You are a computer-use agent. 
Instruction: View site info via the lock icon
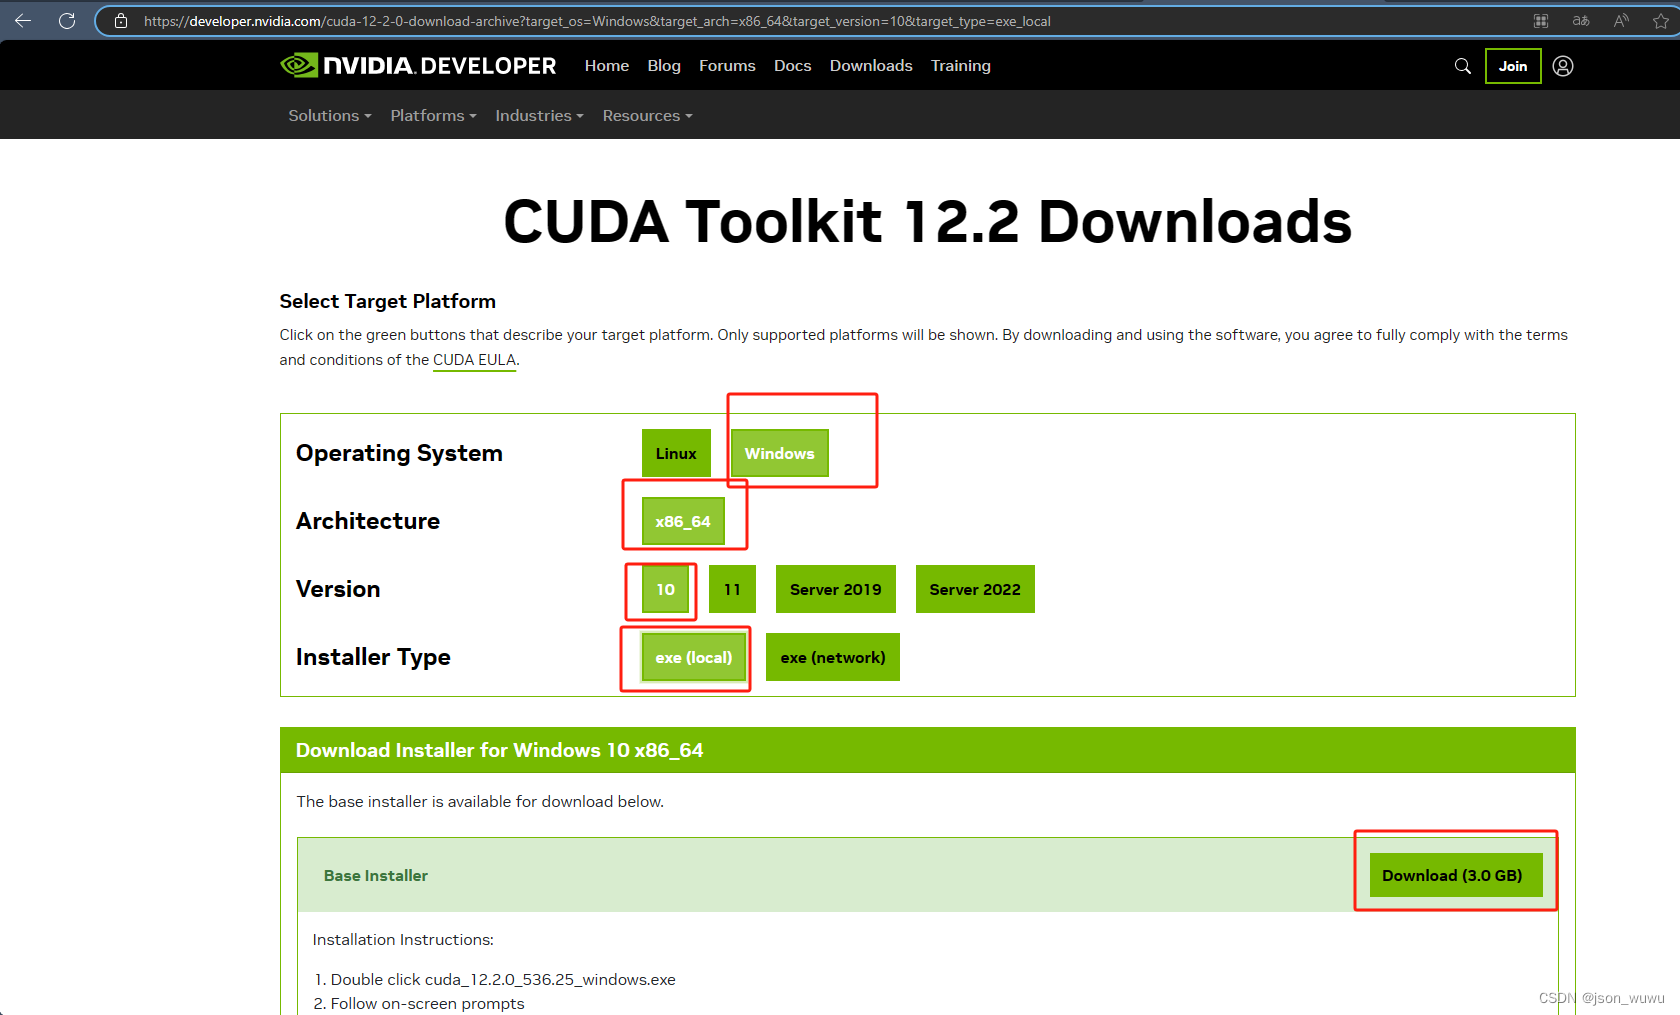(121, 21)
